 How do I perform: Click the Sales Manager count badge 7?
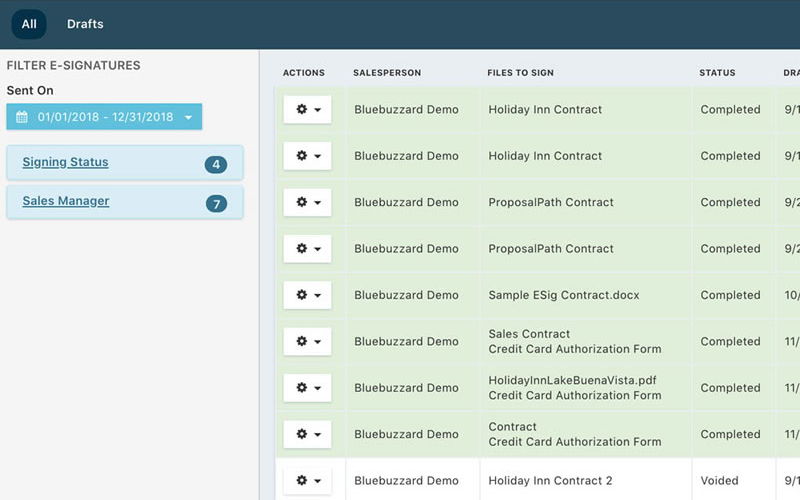tap(216, 204)
